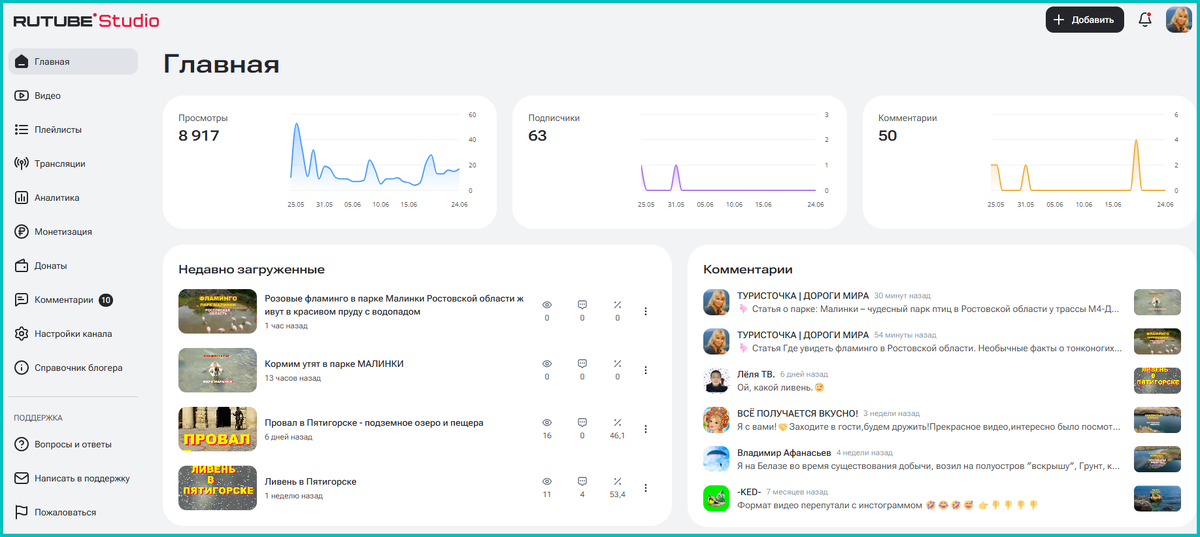Open video thumbnail beside Лёля ТВ. comment
Screen dimensions: 1200x537
(1157, 380)
